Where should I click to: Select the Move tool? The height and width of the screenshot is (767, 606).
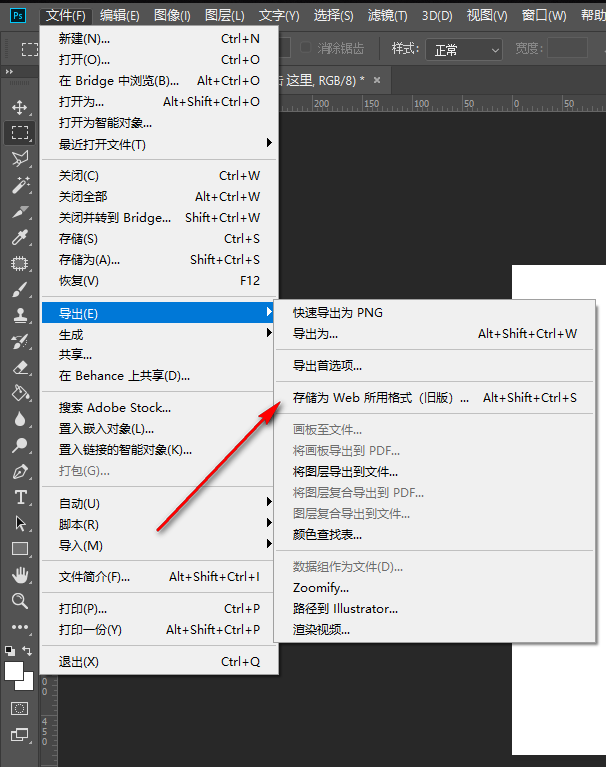pyautogui.click(x=20, y=107)
